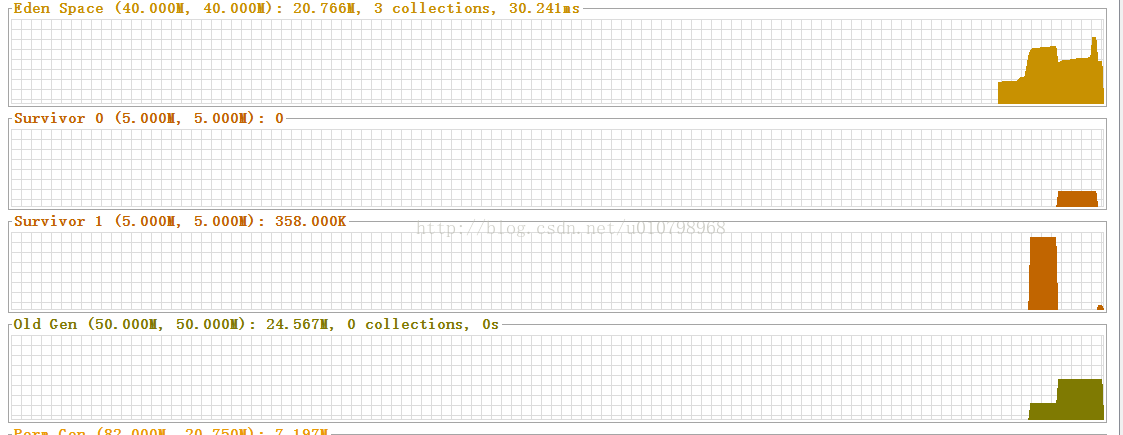Click the Survivor 0 panel title
This screenshot has width=1123, height=435.
149,118
